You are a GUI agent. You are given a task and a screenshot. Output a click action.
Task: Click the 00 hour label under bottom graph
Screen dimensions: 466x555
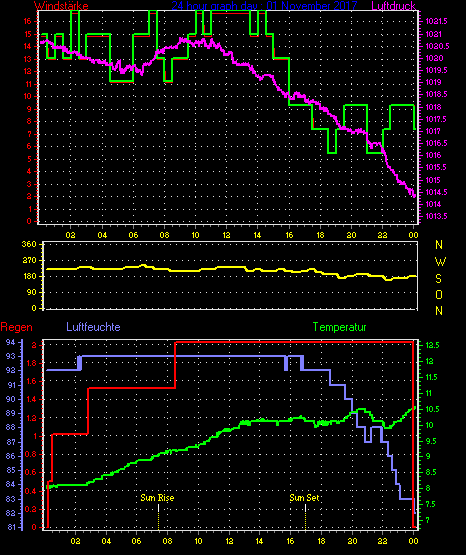[x=413, y=541]
